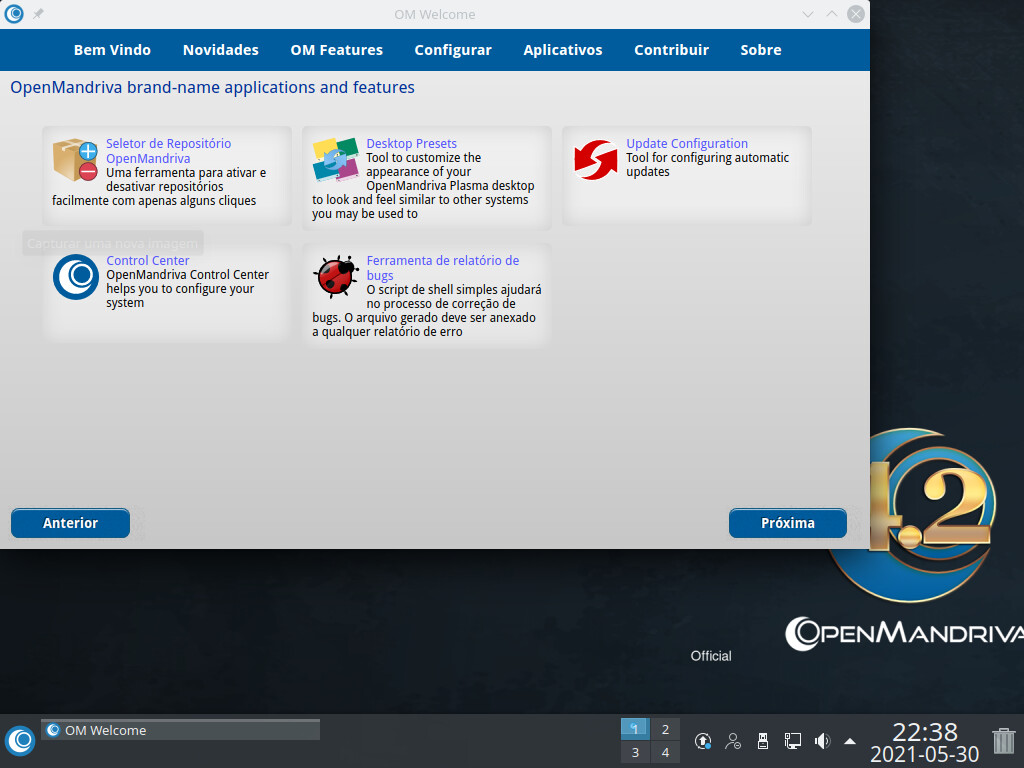Open the Control Center link
The width and height of the screenshot is (1024, 768).
click(x=148, y=261)
